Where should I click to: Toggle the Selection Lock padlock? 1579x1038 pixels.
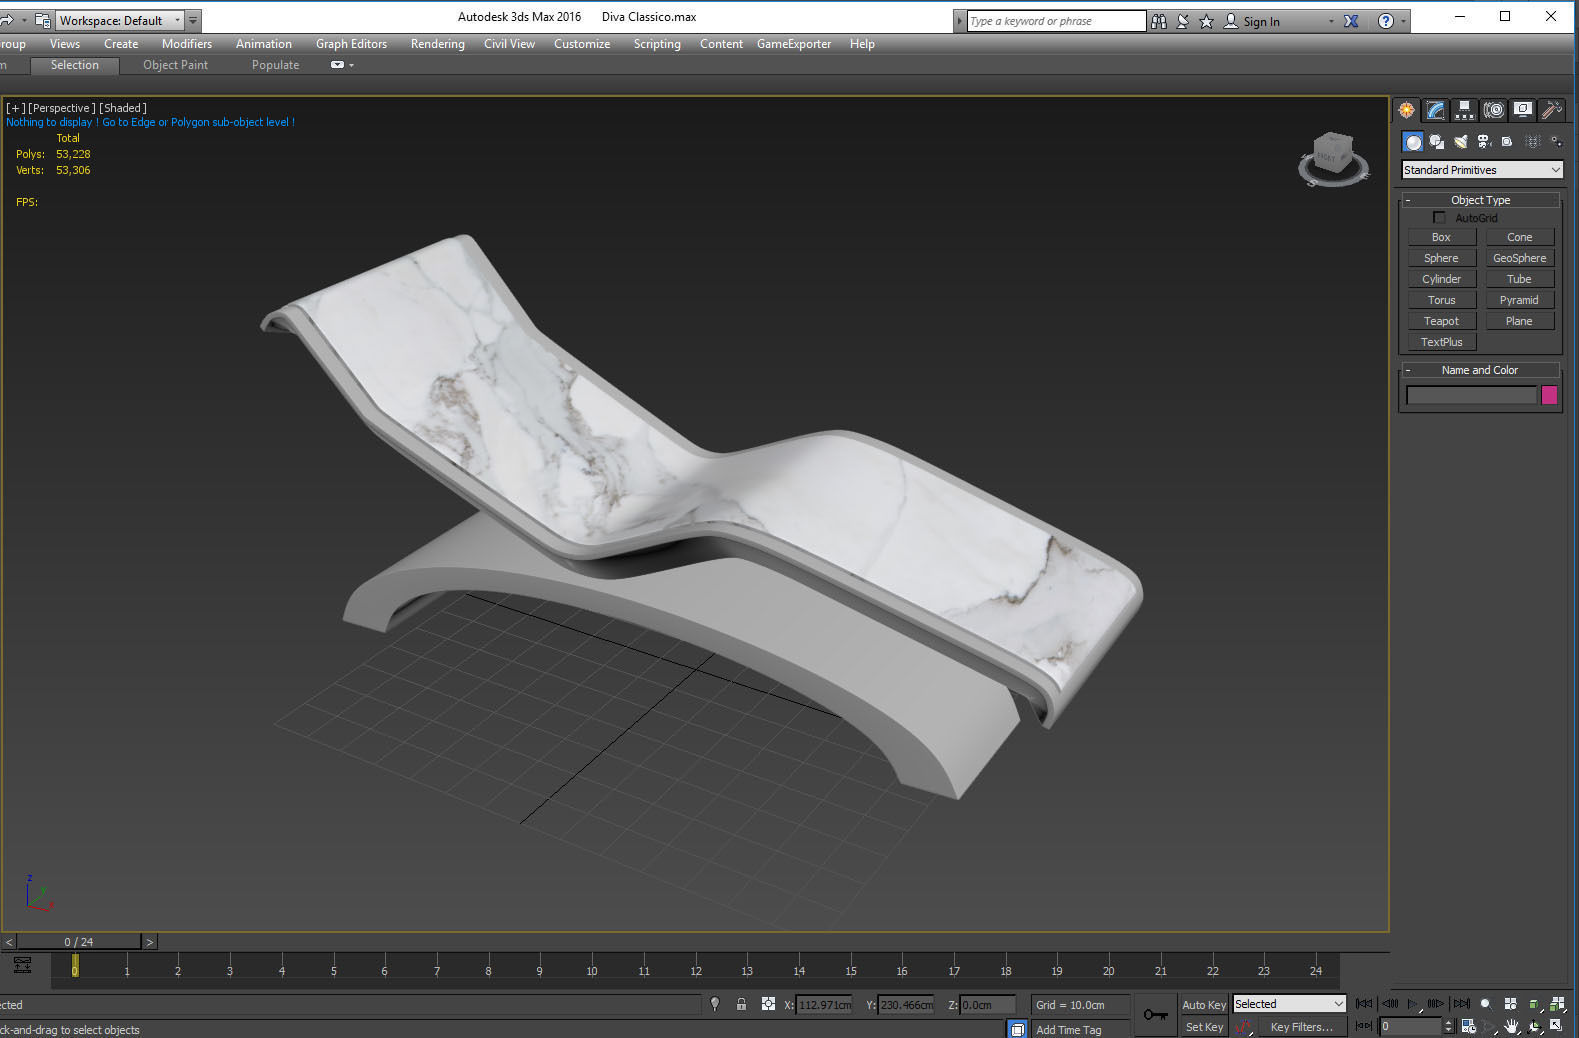tap(741, 1004)
